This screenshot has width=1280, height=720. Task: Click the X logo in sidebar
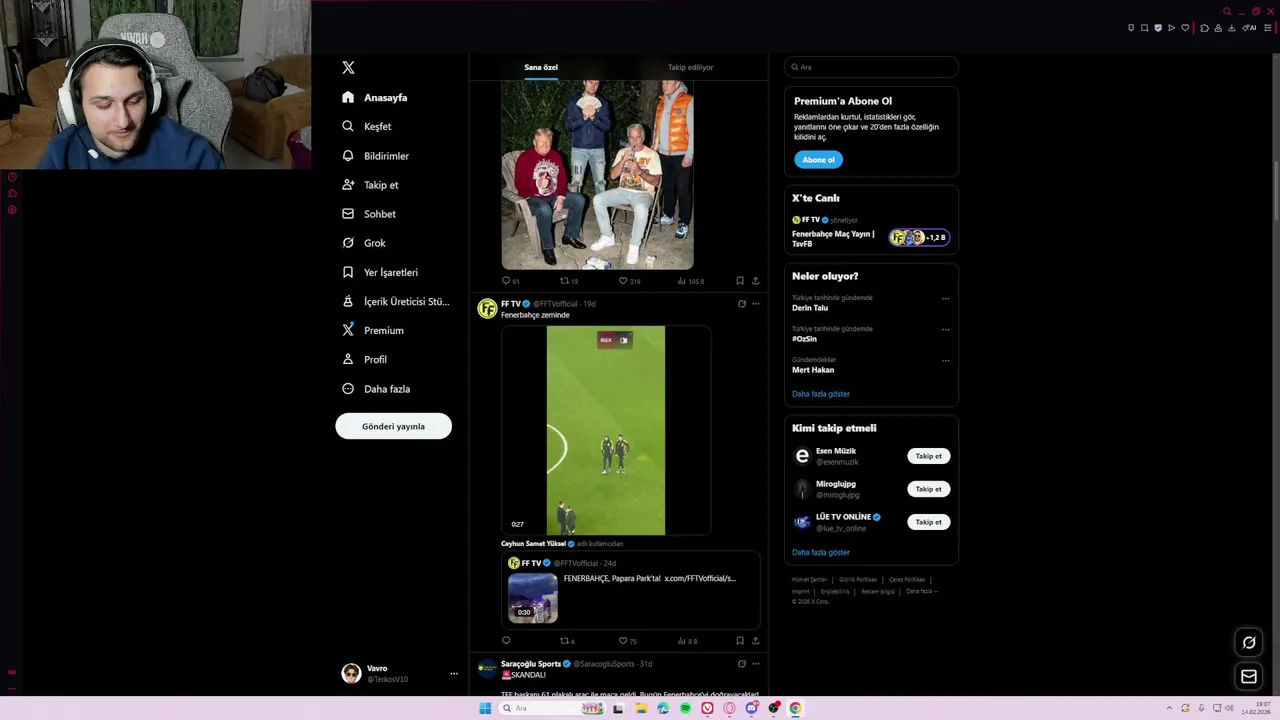[348, 67]
